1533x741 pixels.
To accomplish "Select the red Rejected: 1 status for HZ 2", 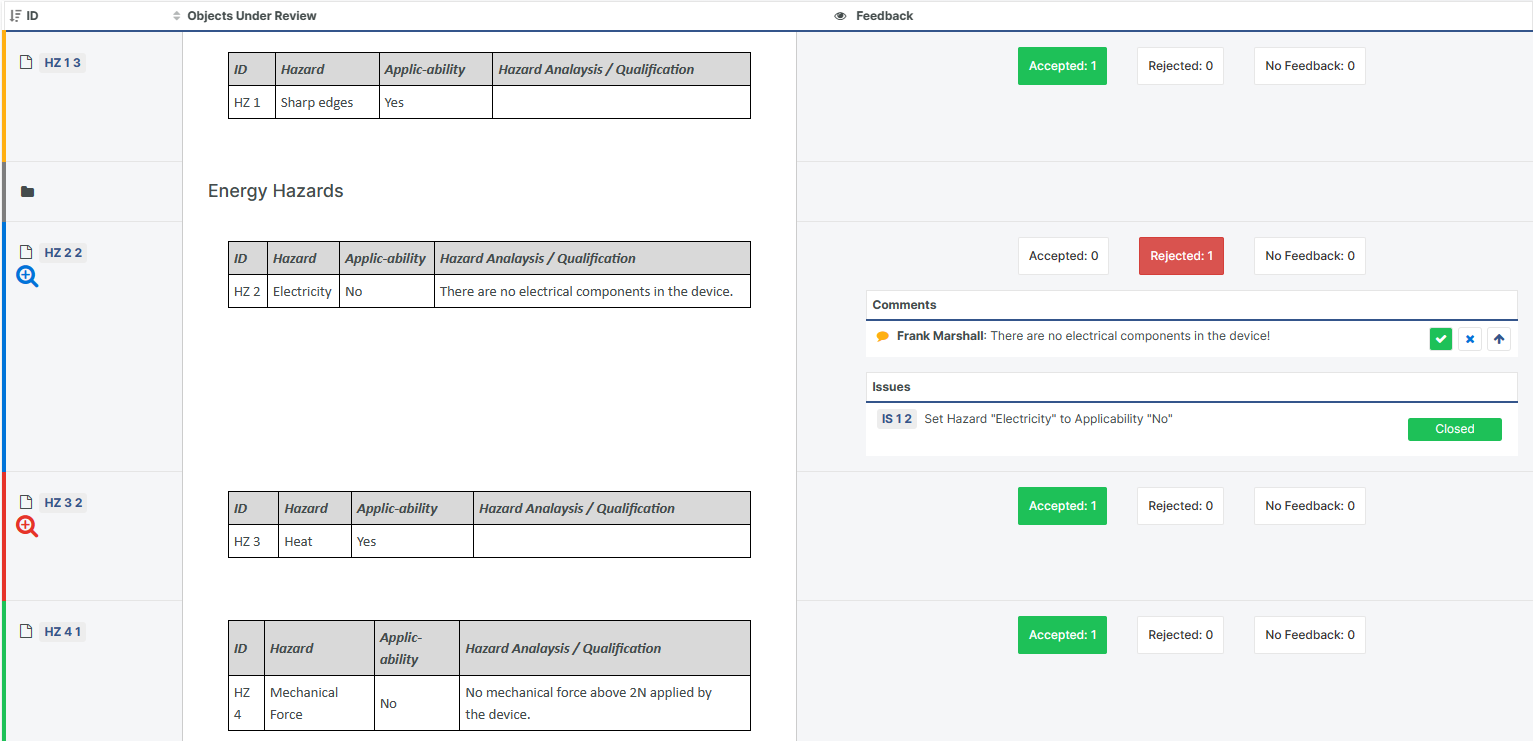I will coord(1181,256).
